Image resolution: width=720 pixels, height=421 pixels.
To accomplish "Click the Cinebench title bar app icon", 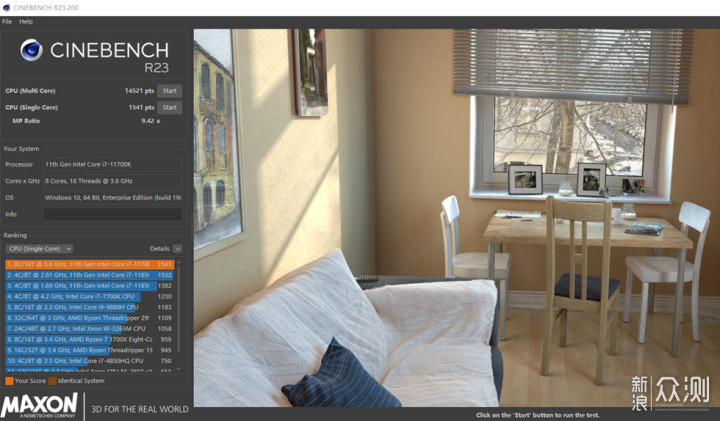I will click(x=6, y=8).
